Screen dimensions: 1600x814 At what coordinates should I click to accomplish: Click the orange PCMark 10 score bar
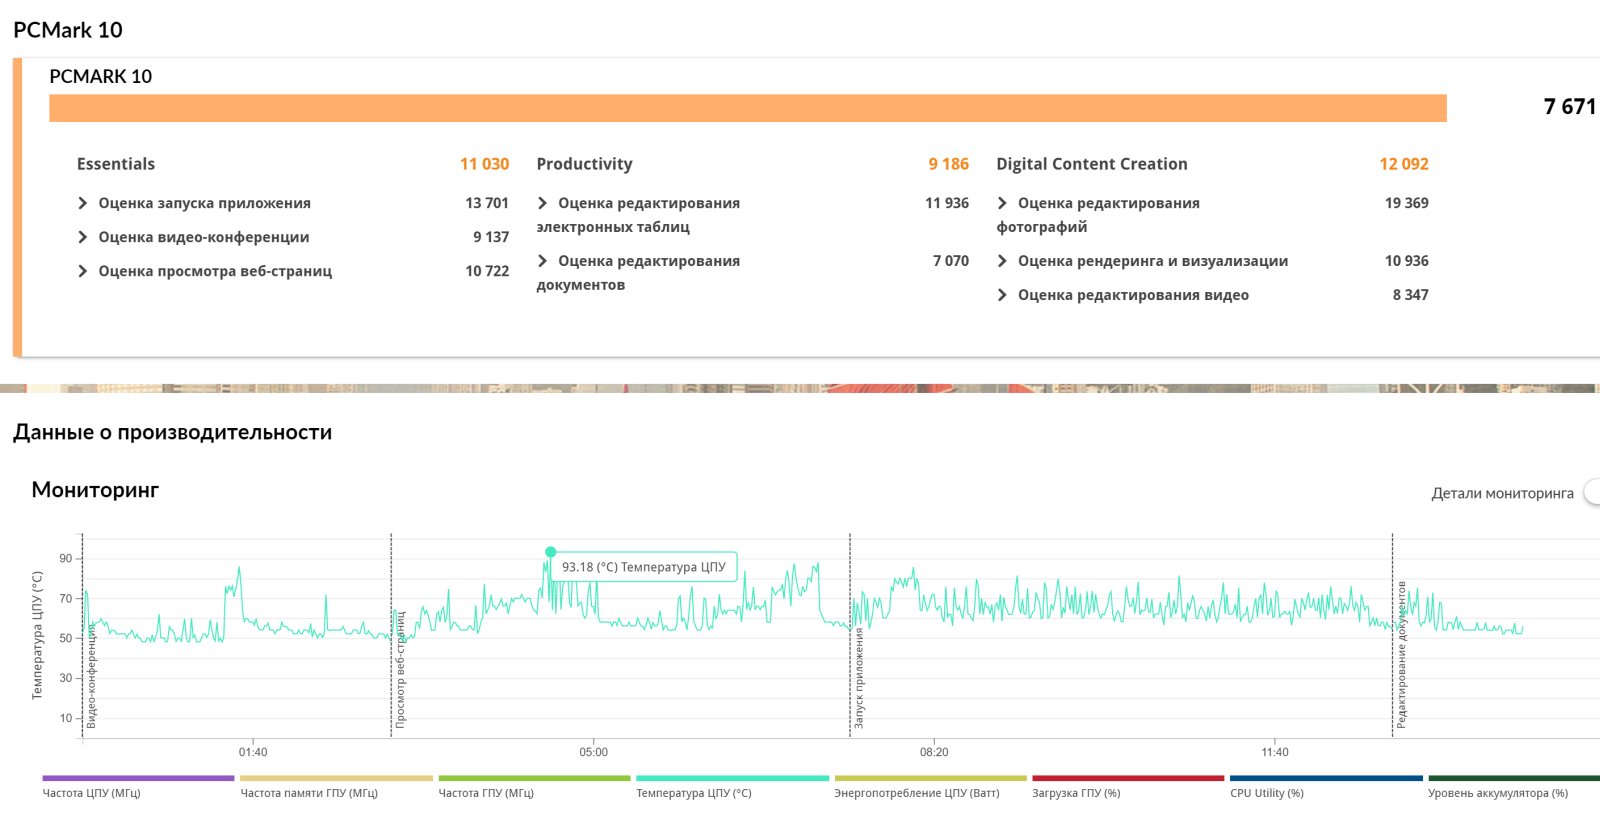[x=748, y=108]
